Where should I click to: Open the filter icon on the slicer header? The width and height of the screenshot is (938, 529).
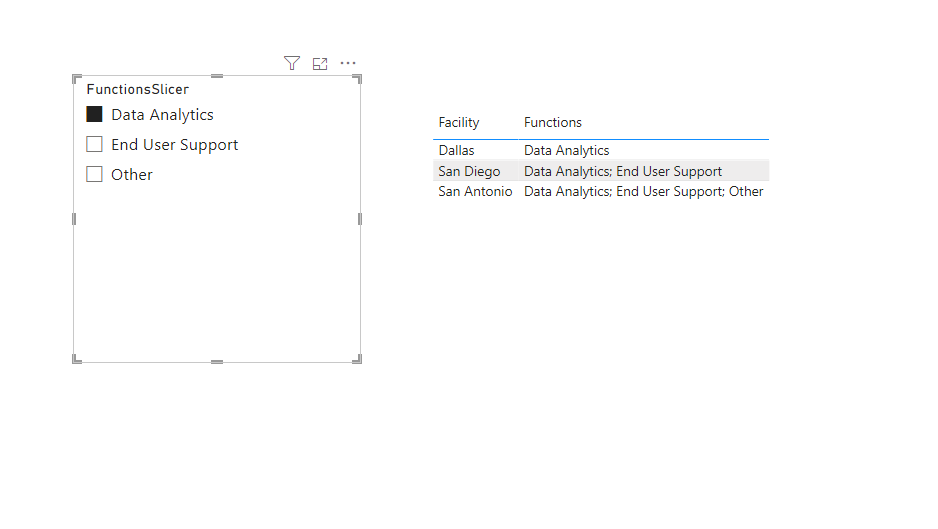[292, 63]
